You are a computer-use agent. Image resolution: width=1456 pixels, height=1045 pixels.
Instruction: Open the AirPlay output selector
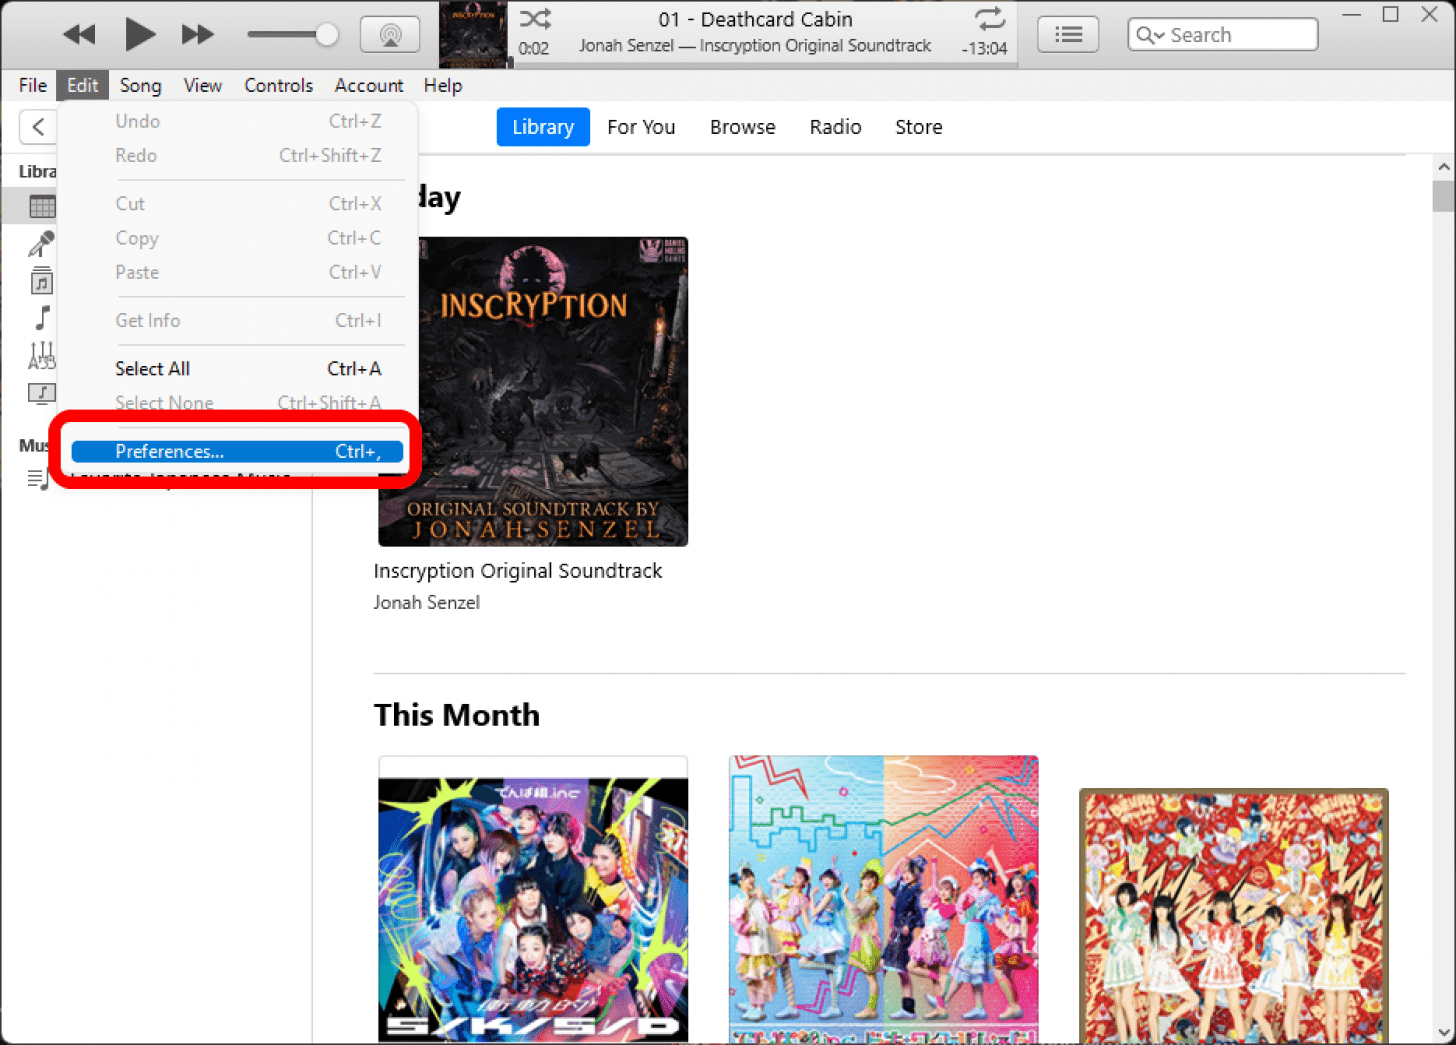tap(390, 35)
